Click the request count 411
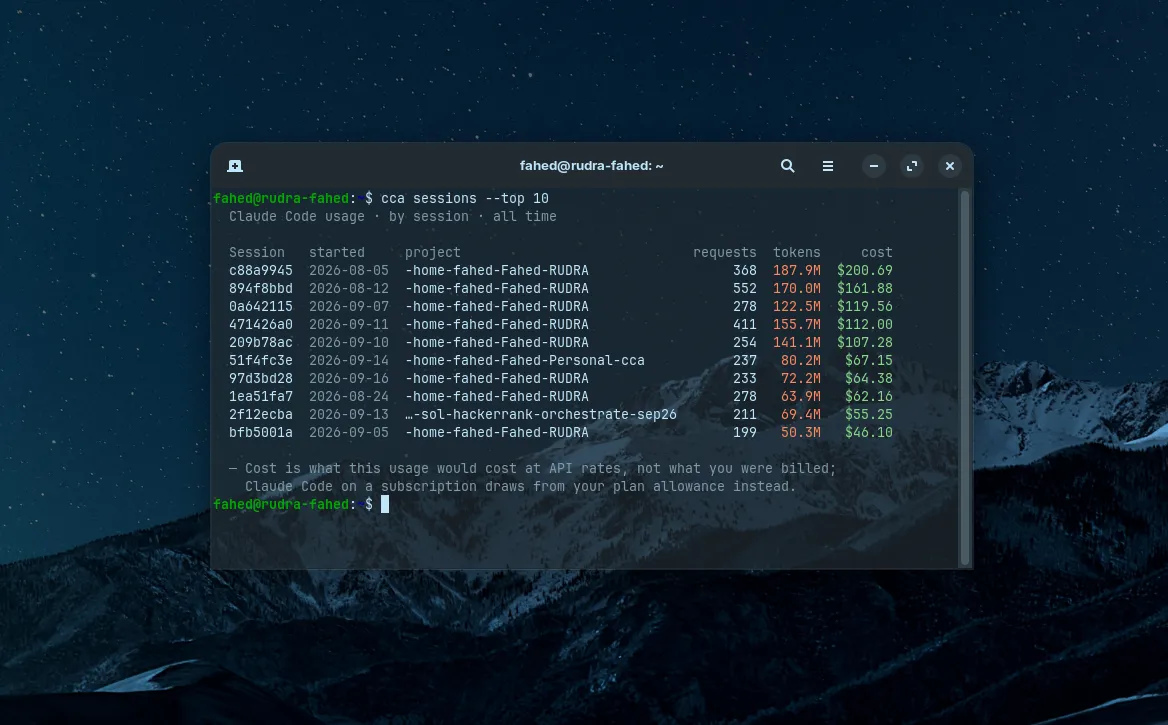Image resolution: width=1168 pixels, height=725 pixels. pos(744,324)
